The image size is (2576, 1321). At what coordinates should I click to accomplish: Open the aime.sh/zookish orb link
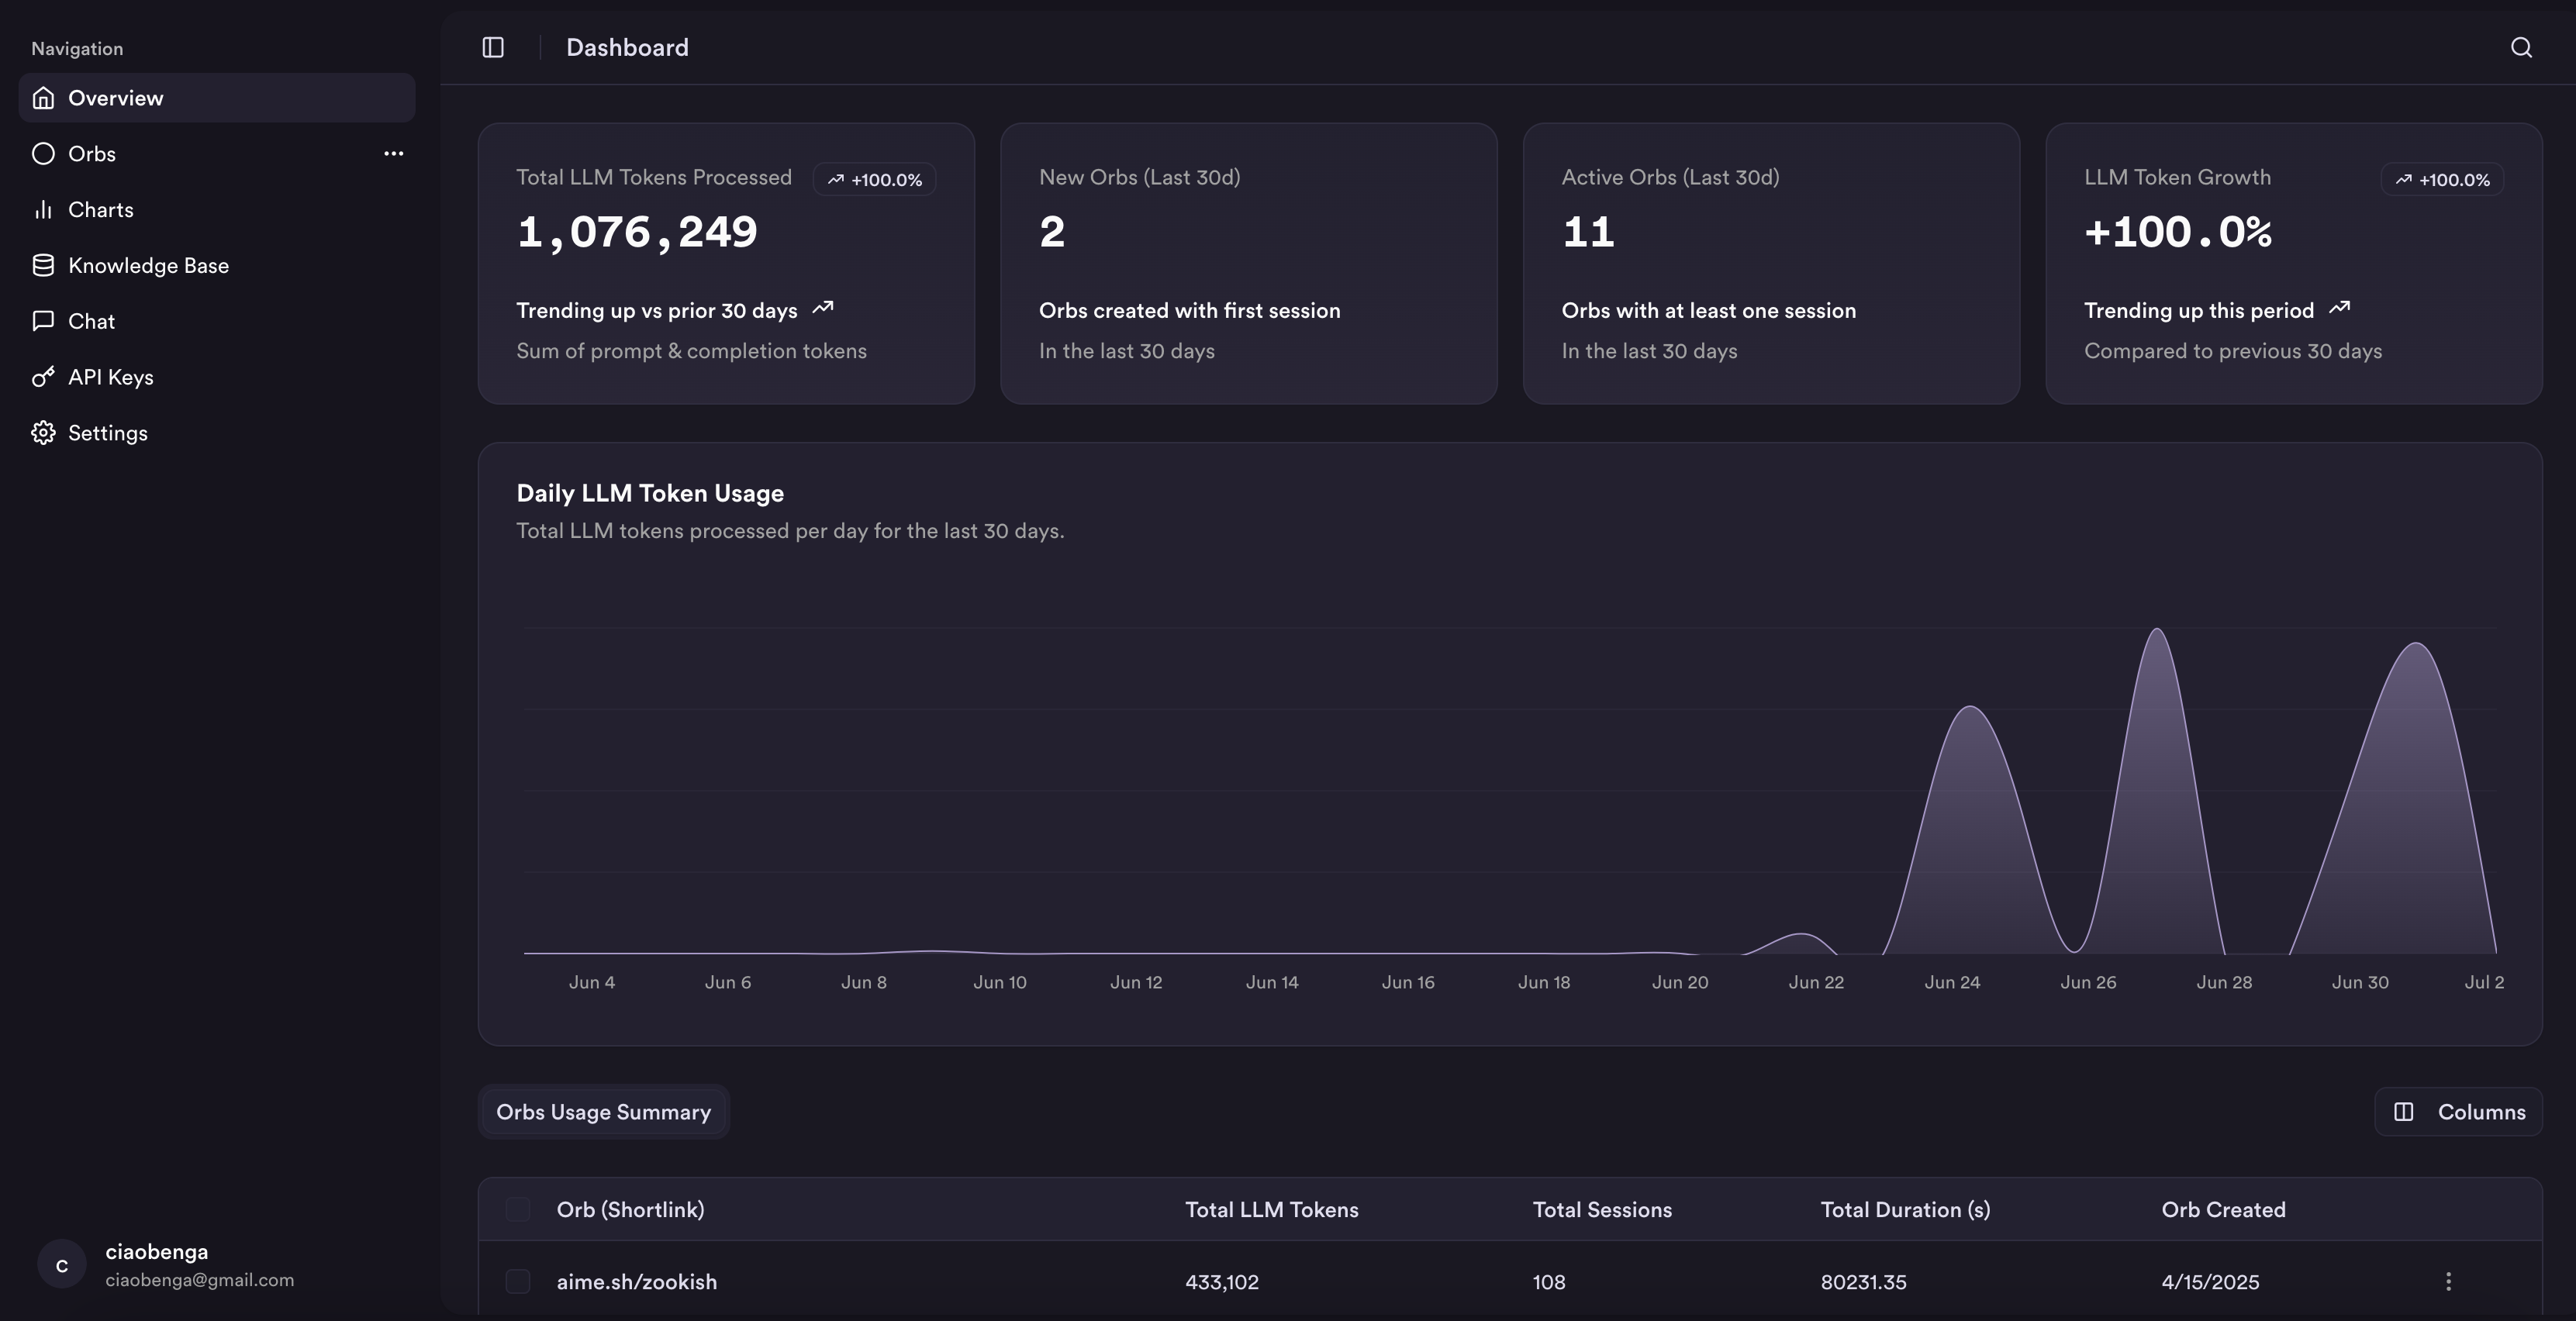click(x=636, y=1281)
